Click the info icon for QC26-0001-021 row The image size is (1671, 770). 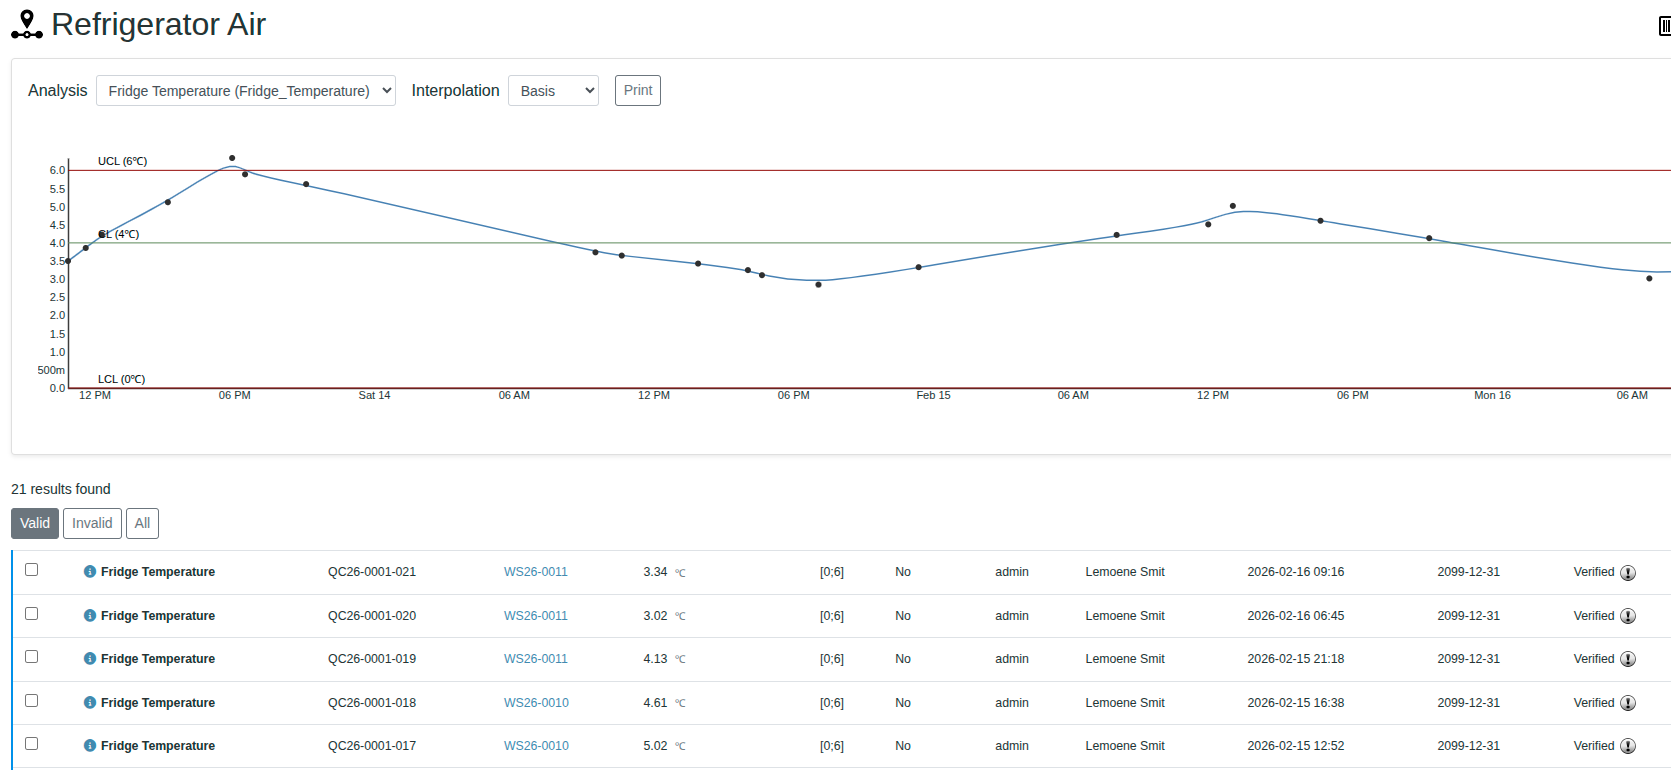point(90,572)
